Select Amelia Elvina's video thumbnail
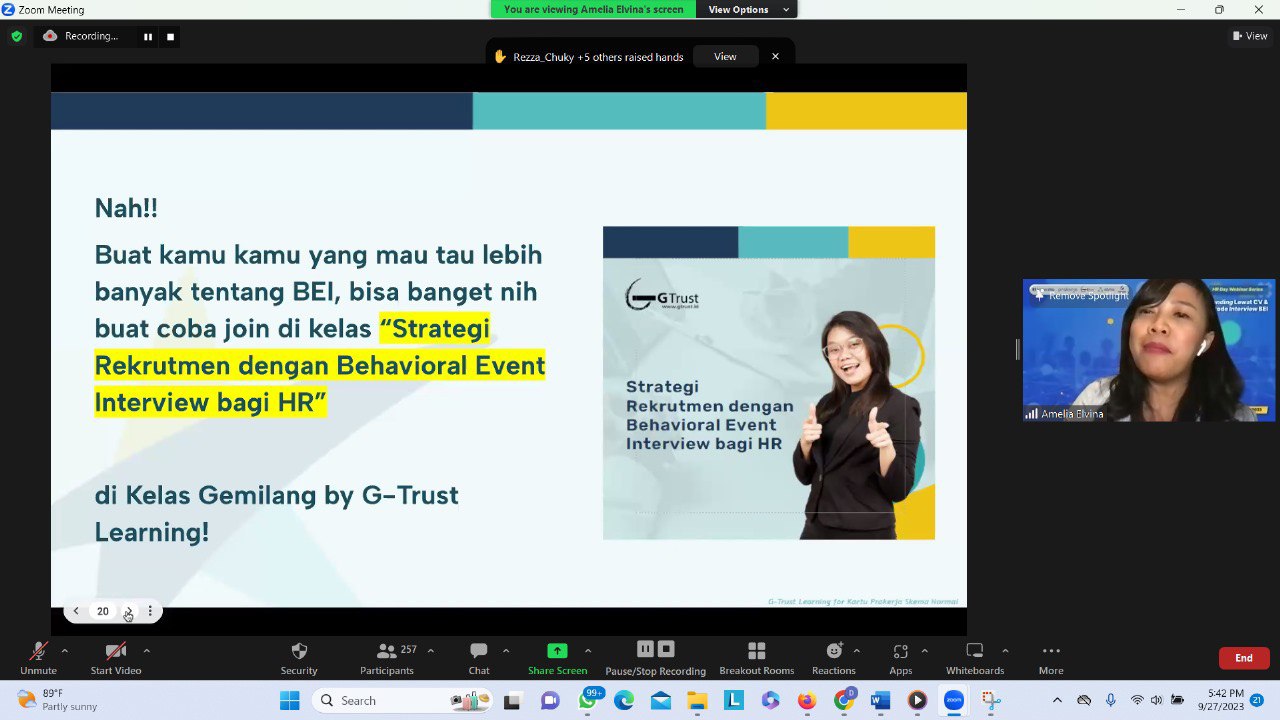1280x720 pixels. 1149,350
